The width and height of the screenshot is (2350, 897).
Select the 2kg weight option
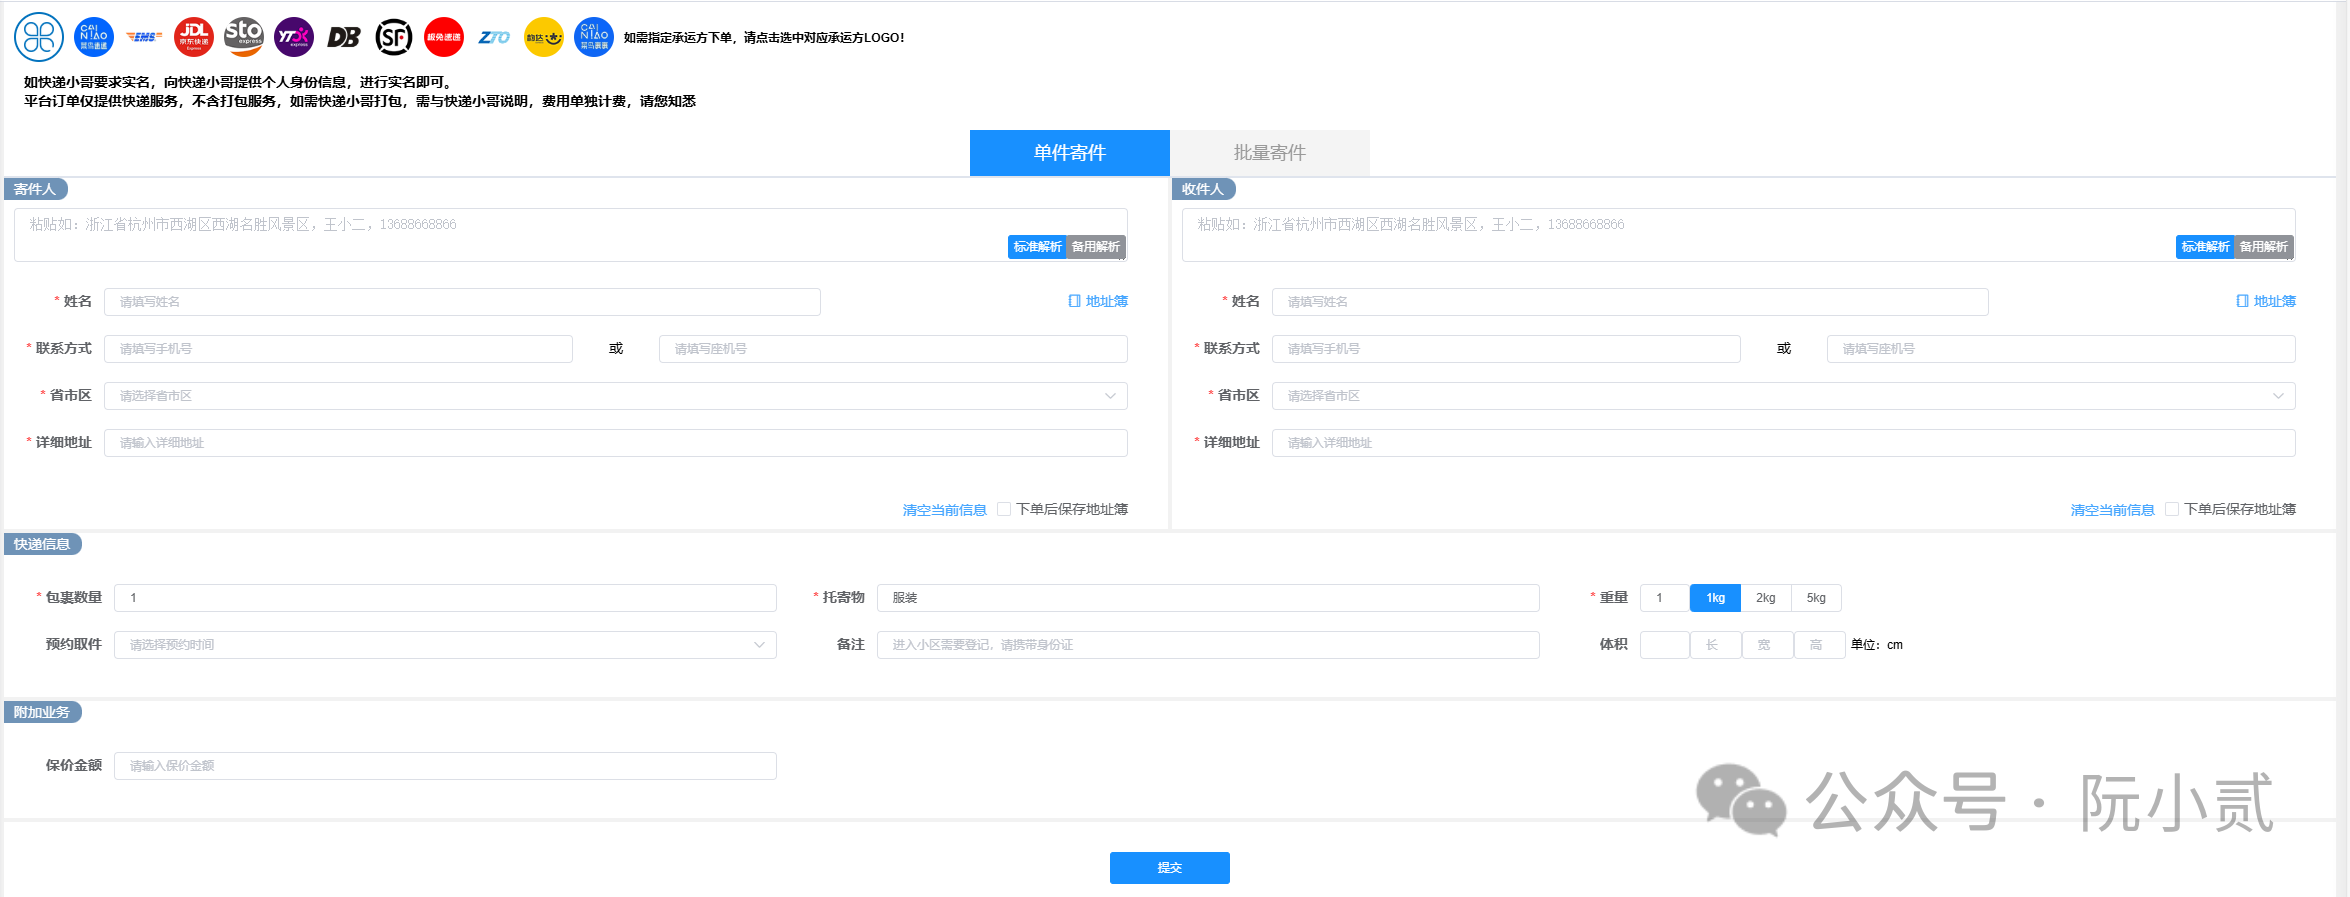coord(1766,598)
